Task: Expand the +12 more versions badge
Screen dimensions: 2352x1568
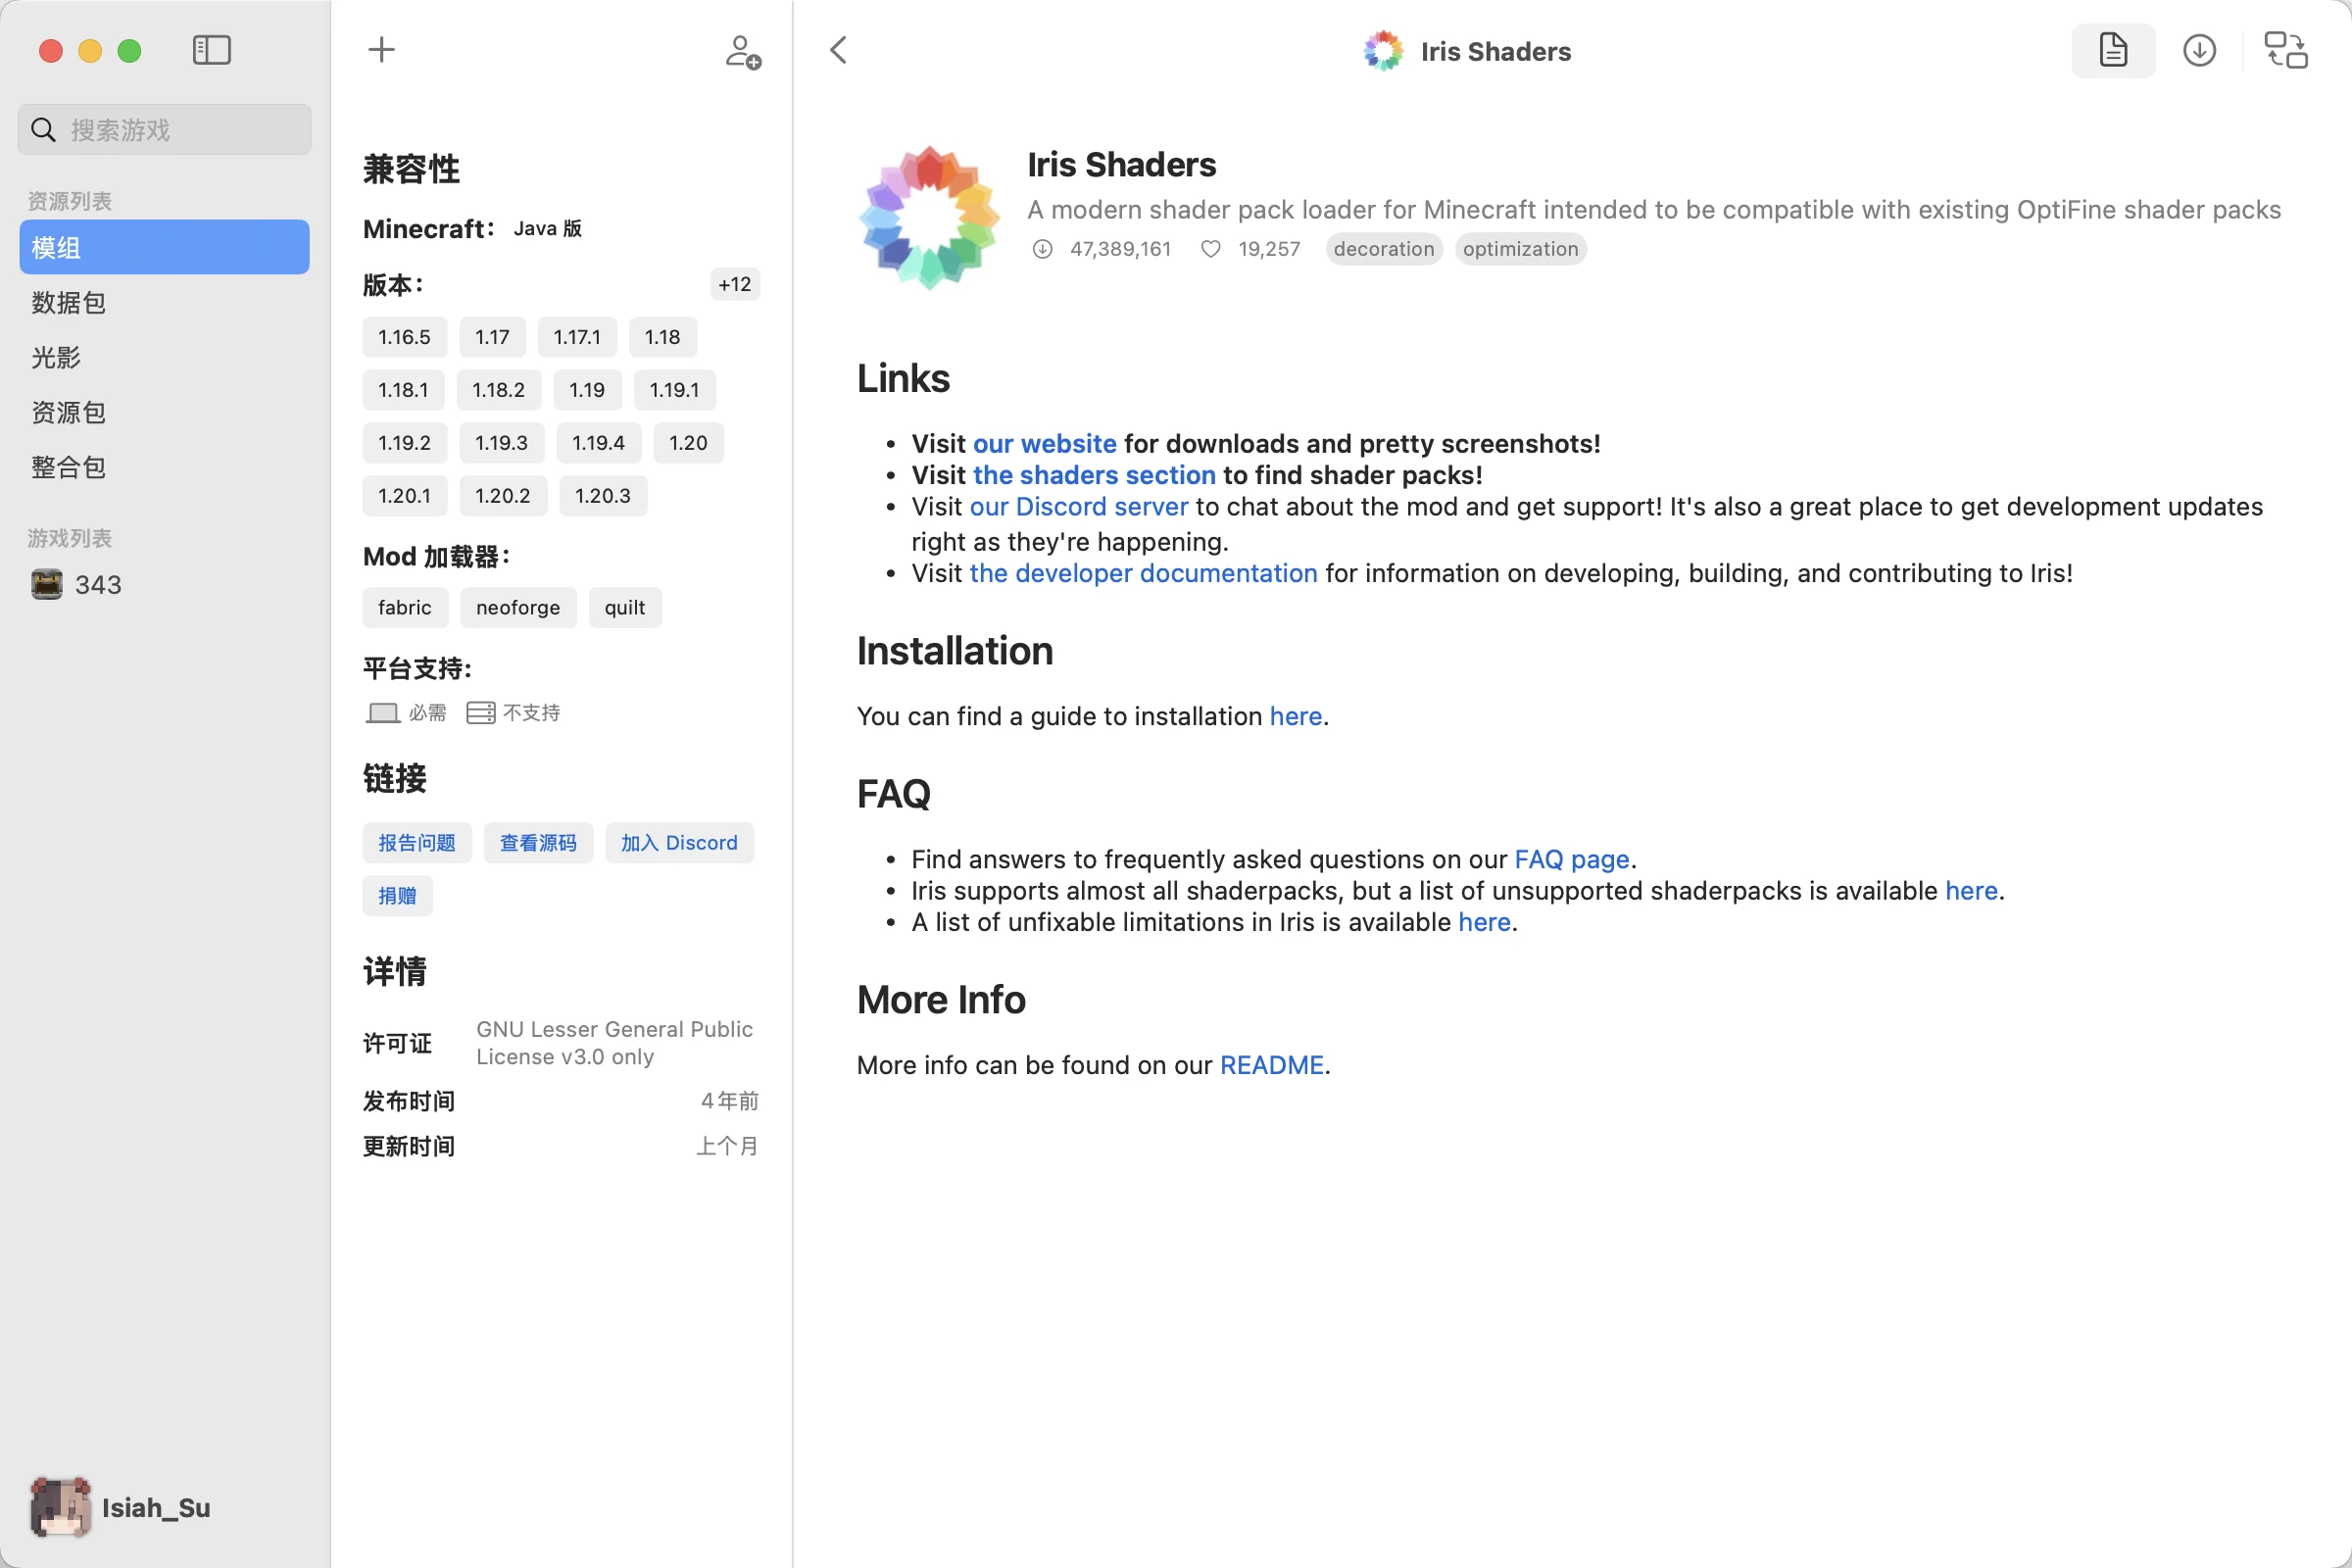Action: pos(734,284)
